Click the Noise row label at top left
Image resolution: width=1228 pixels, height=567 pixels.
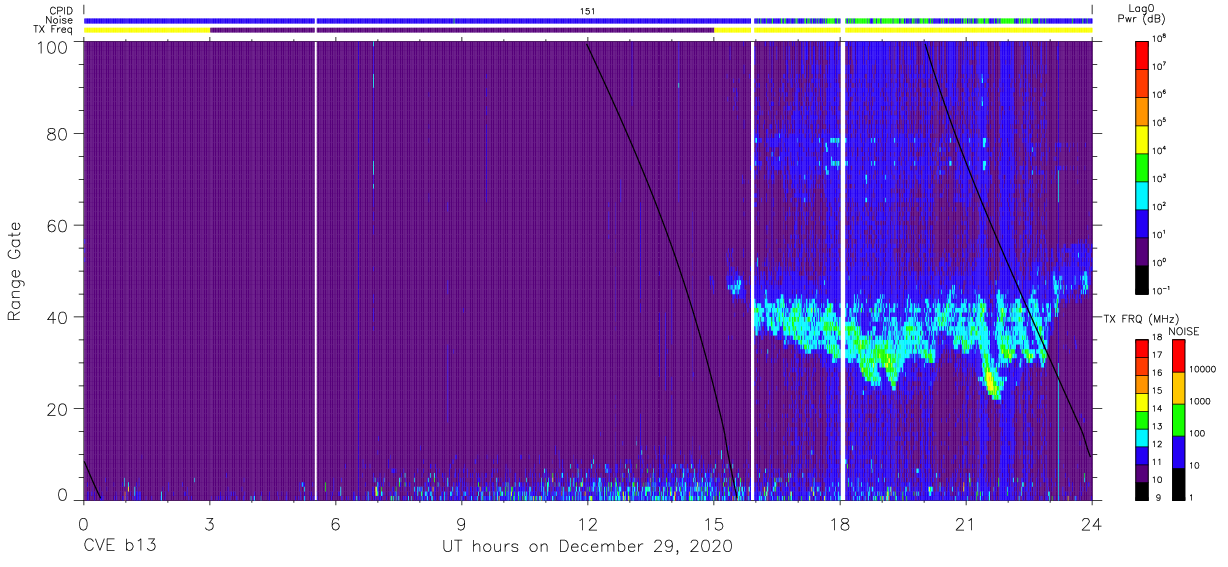(62, 20)
